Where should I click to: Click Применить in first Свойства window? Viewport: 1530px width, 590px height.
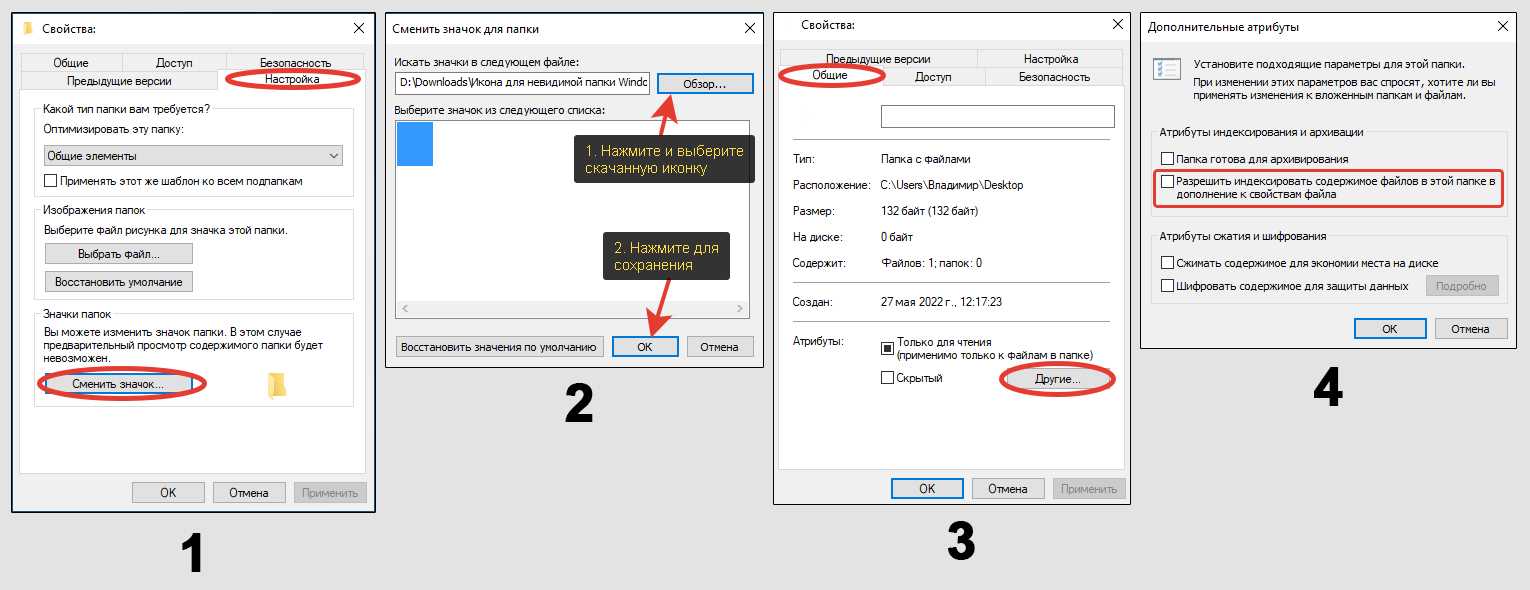pos(330,492)
